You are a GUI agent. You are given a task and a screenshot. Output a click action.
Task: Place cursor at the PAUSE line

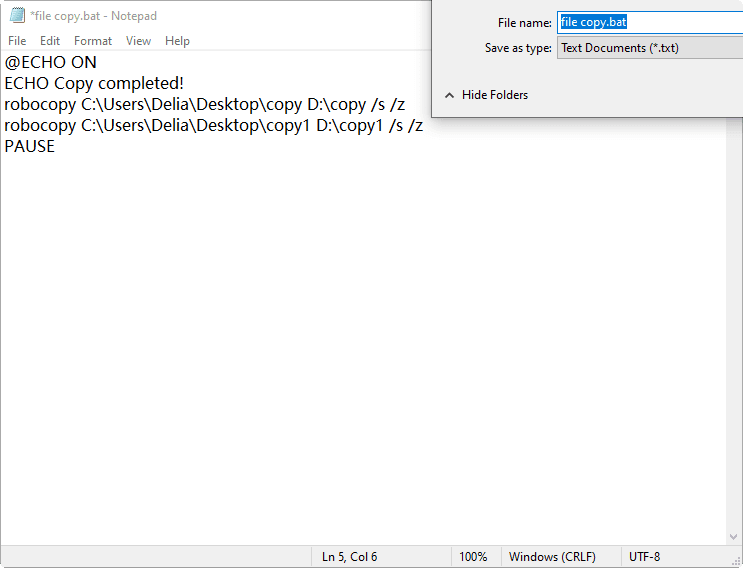[30, 147]
